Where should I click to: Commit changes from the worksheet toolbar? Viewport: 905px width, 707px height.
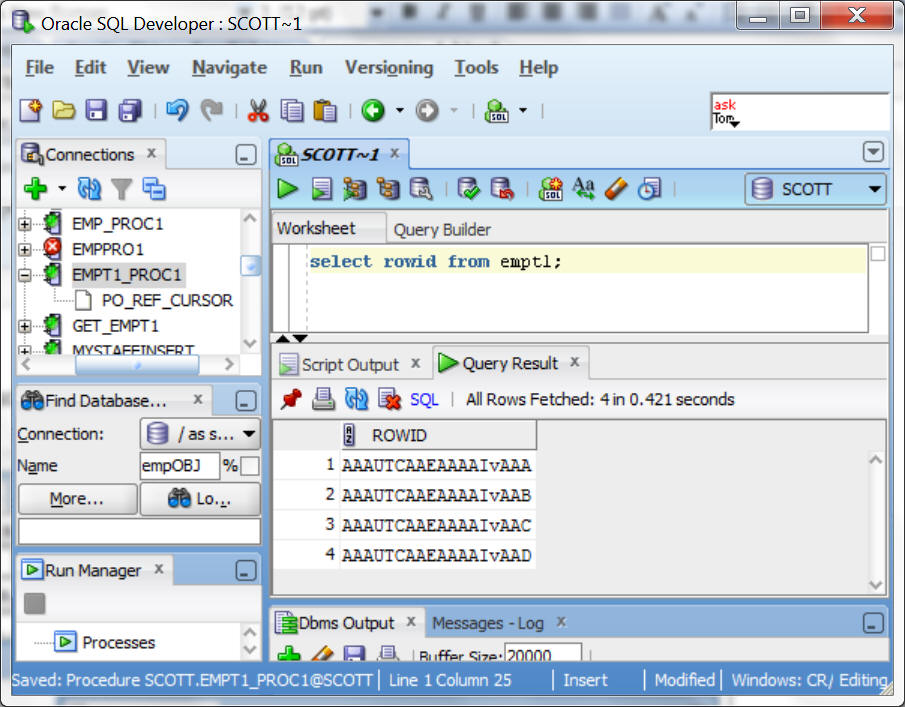click(x=468, y=189)
